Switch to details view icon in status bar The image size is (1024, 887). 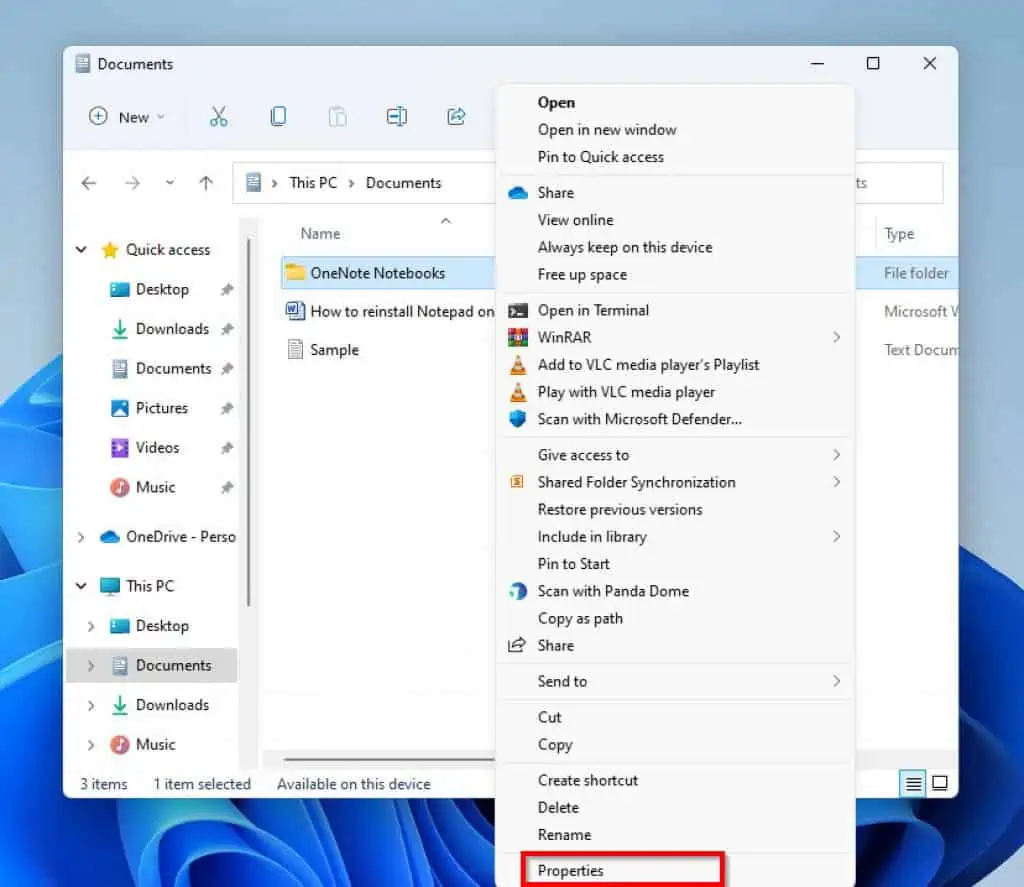(x=913, y=784)
